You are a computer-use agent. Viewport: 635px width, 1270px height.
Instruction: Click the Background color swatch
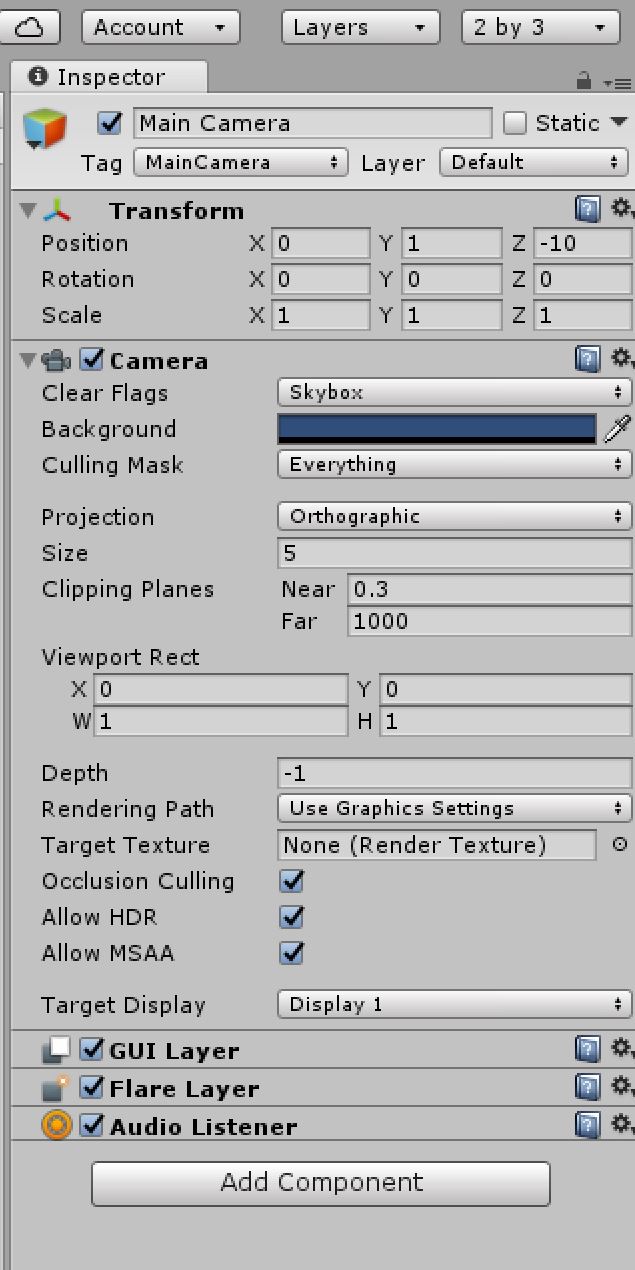[x=440, y=428]
